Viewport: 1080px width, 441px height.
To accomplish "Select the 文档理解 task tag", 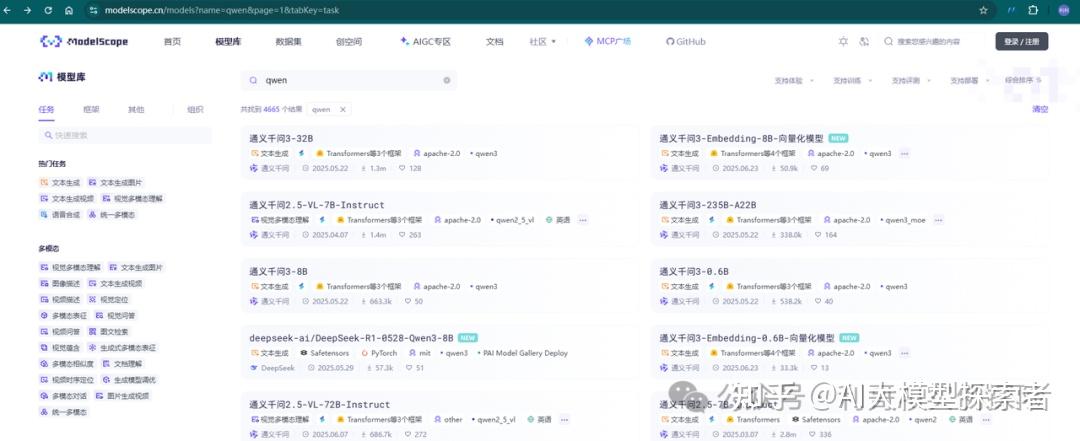I will (x=122, y=364).
